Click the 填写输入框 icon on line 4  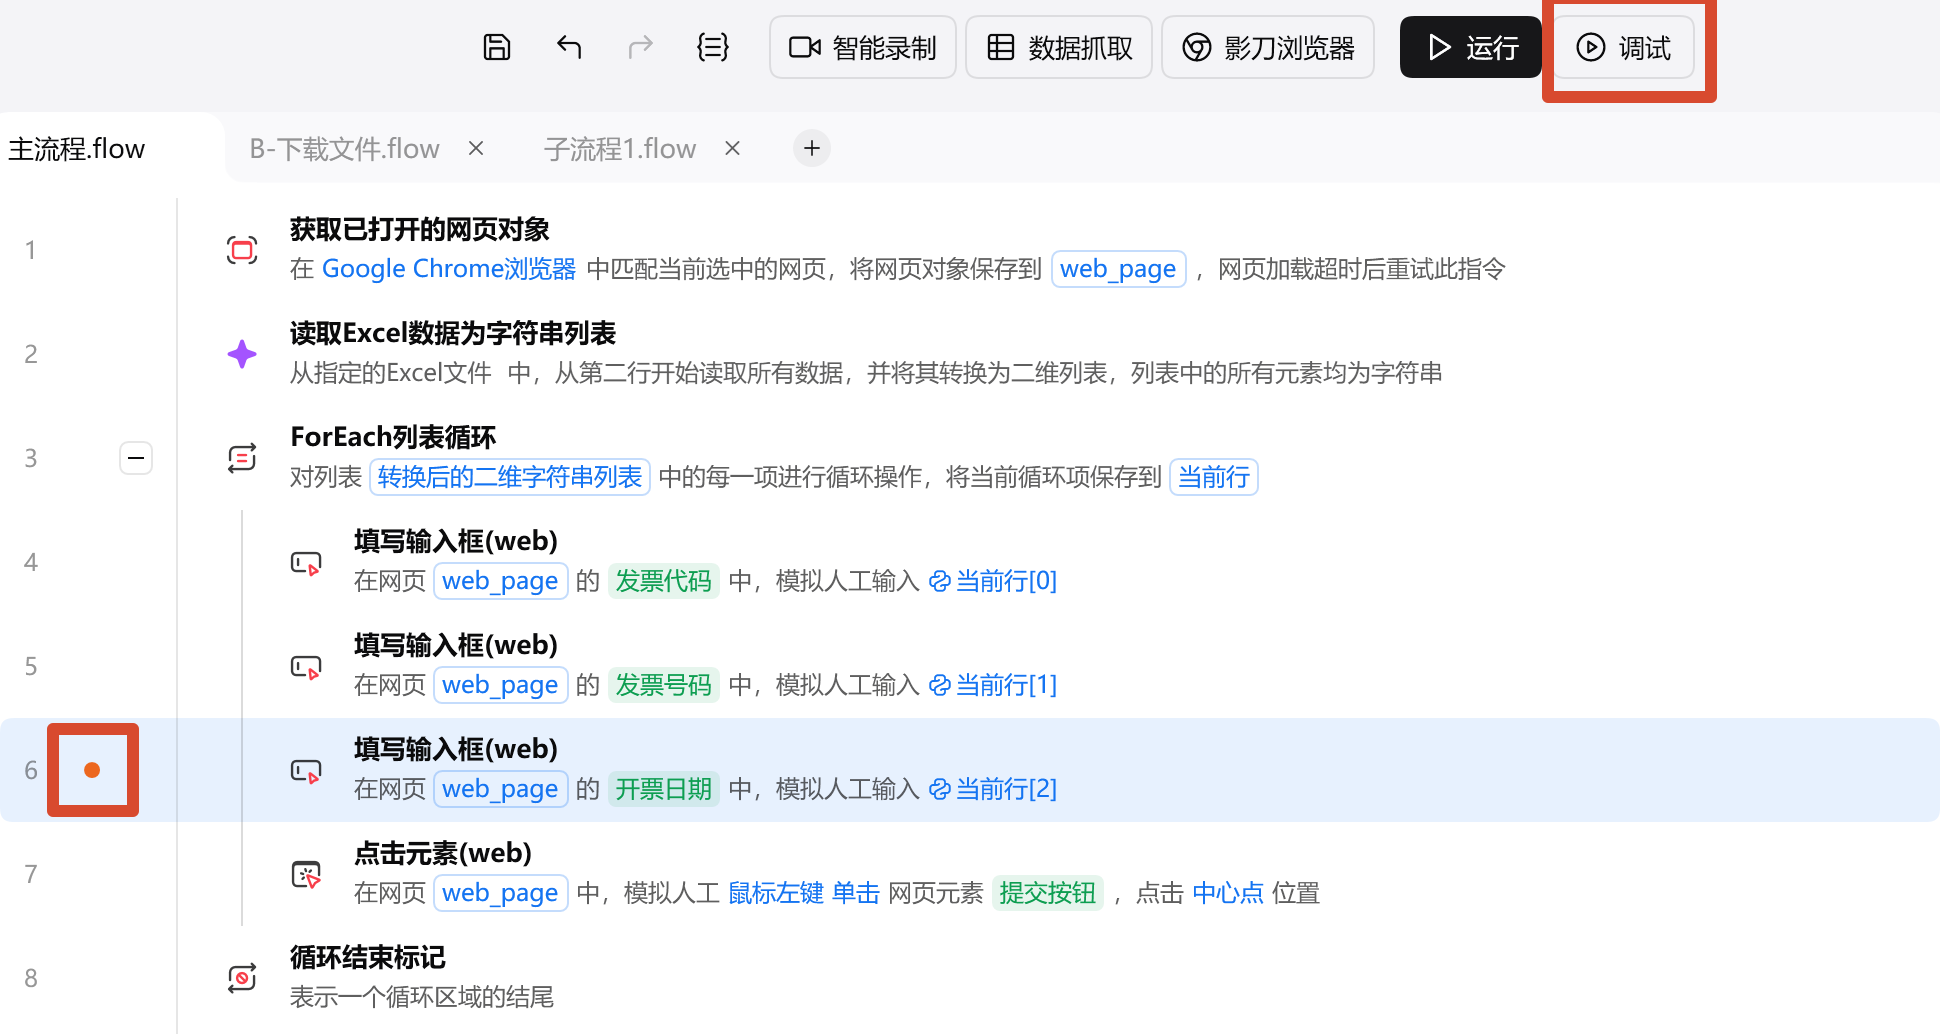coord(306,563)
